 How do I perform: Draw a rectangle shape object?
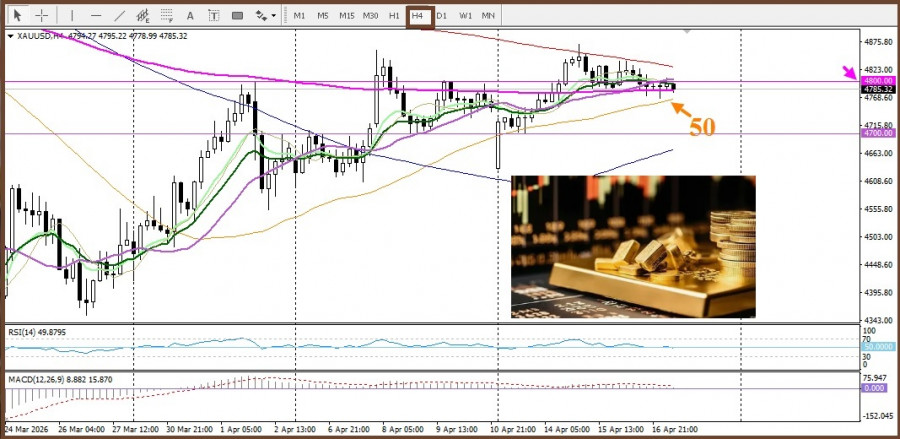tap(237, 15)
